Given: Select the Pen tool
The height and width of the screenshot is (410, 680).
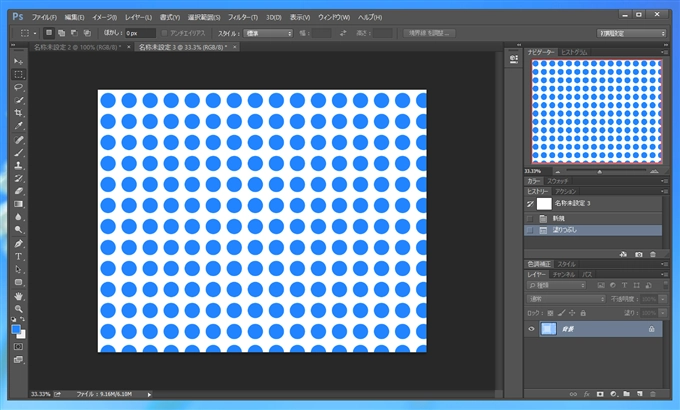Looking at the screenshot, I should (18, 243).
